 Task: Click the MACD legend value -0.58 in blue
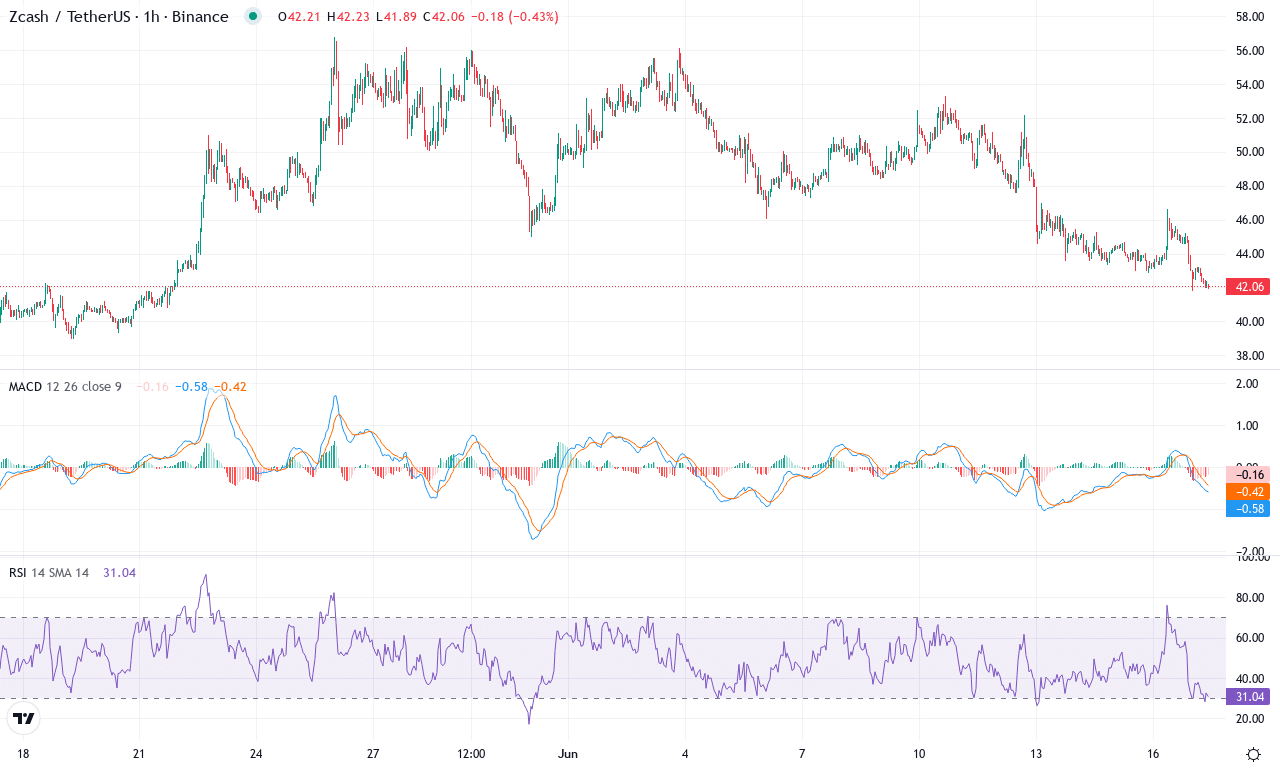[191, 386]
